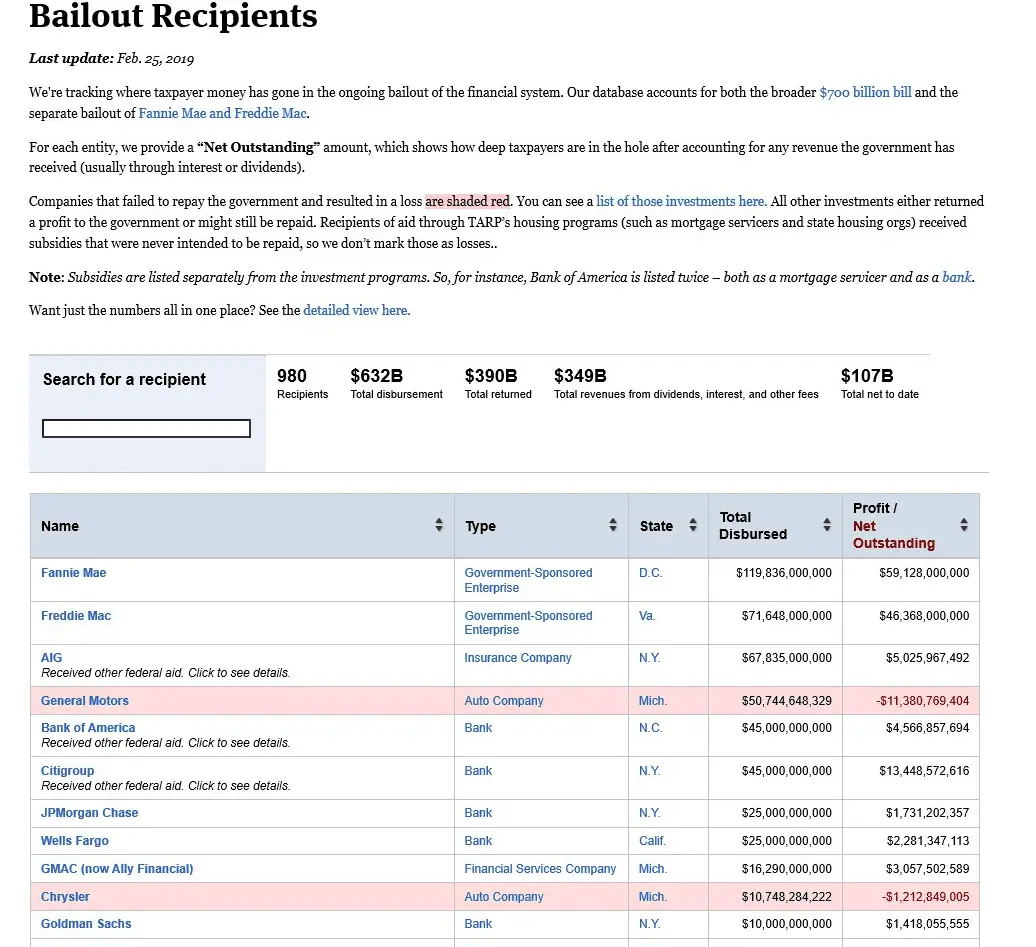This screenshot has width=1036, height=947.
Task: Click Auto Company type in Chrysler row
Action: (x=503, y=897)
